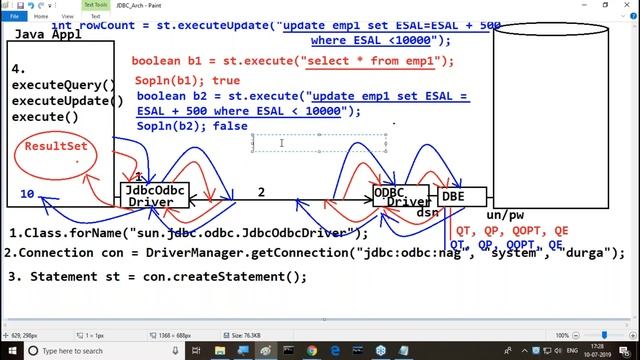Click the zoom slider thumb
This screenshot has height=360, width=640.
coord(604,335)
